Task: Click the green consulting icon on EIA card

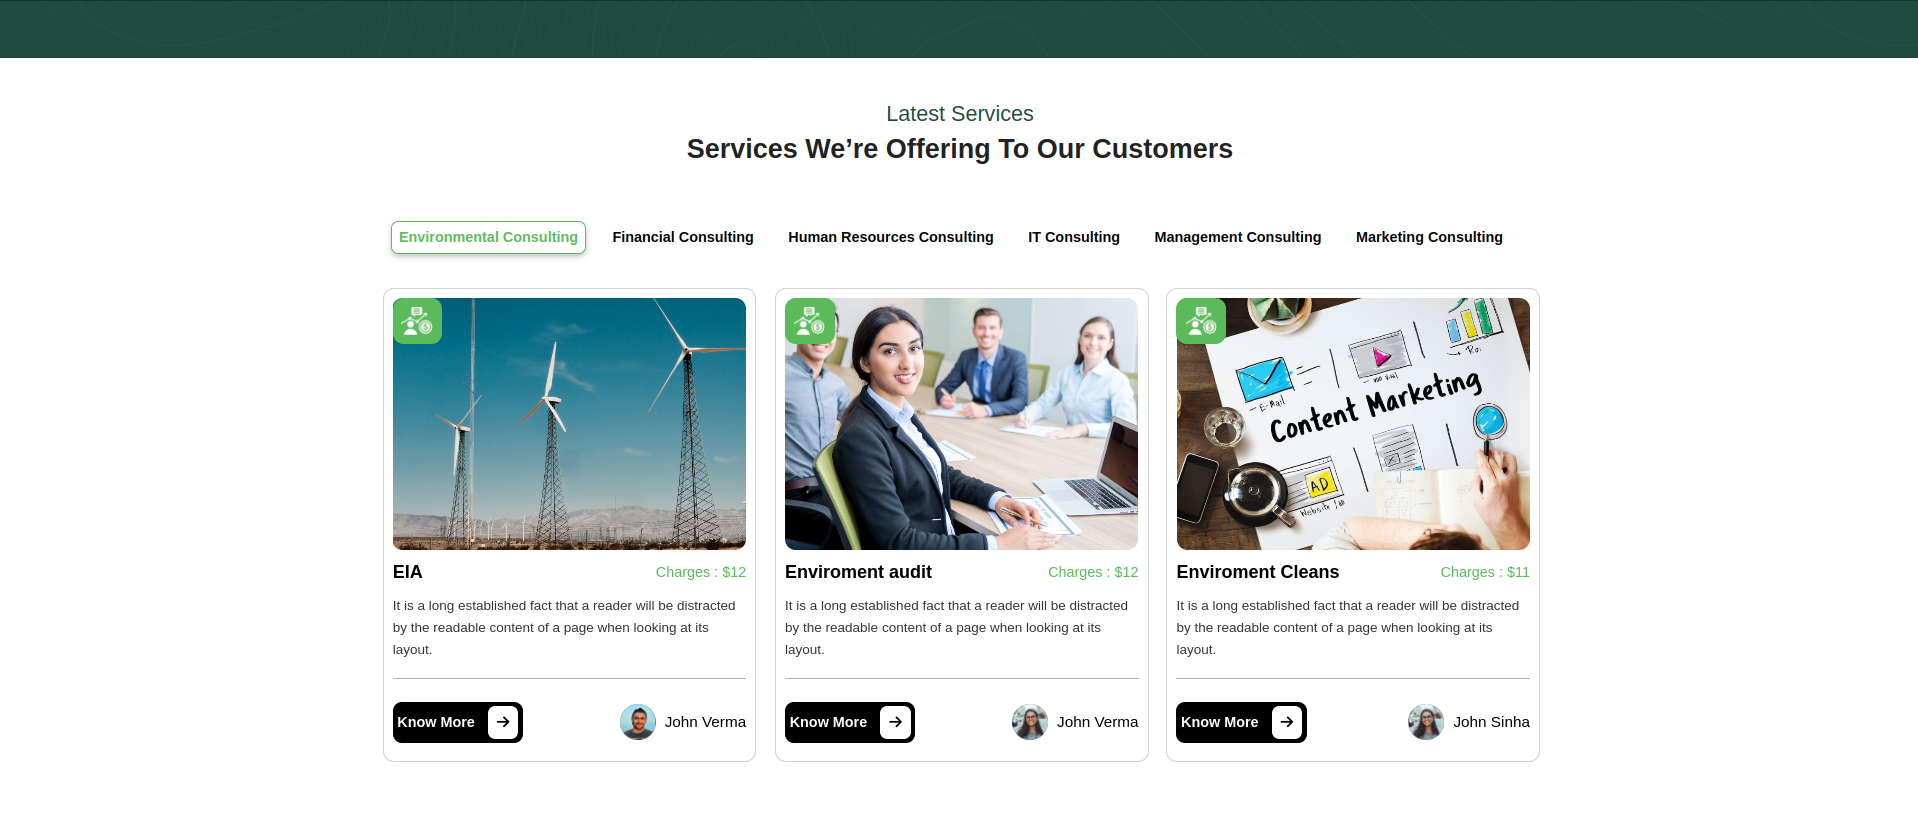Action: pyautogui.click(x=417, y=321)
